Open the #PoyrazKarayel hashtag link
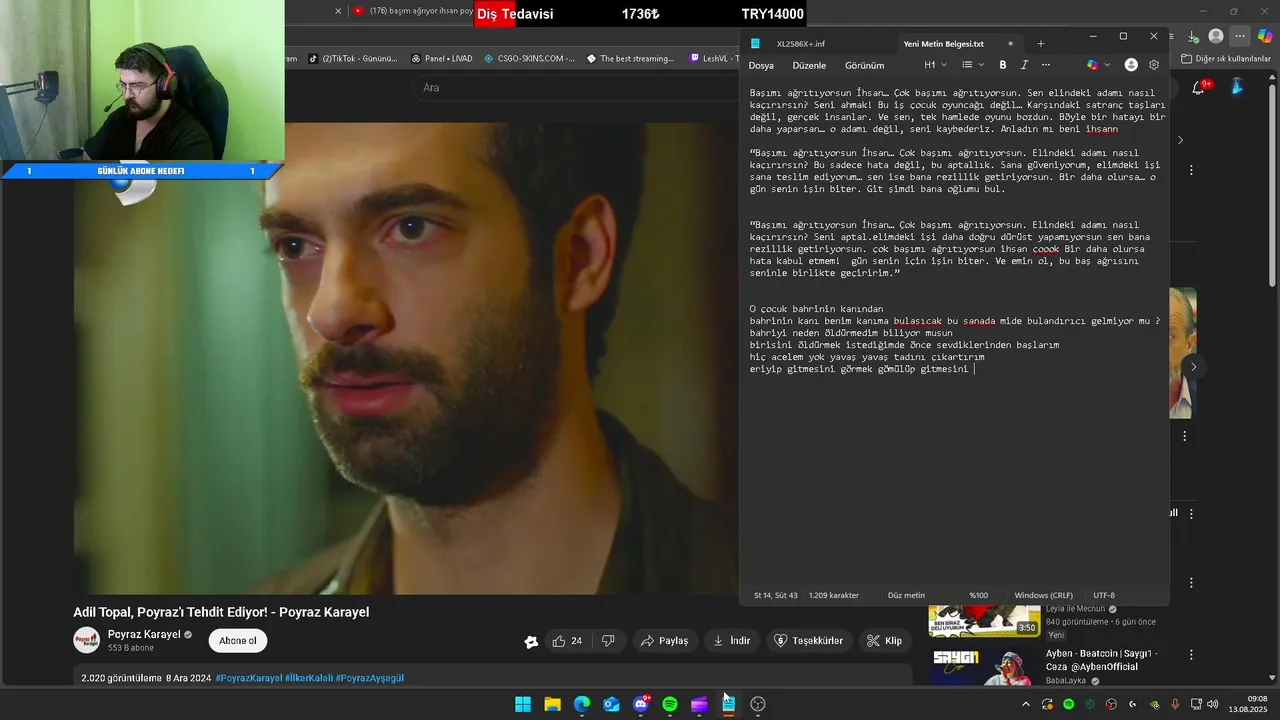This screenshot has height=720, width=1280. pyautogui.click(x=249, y=678)
